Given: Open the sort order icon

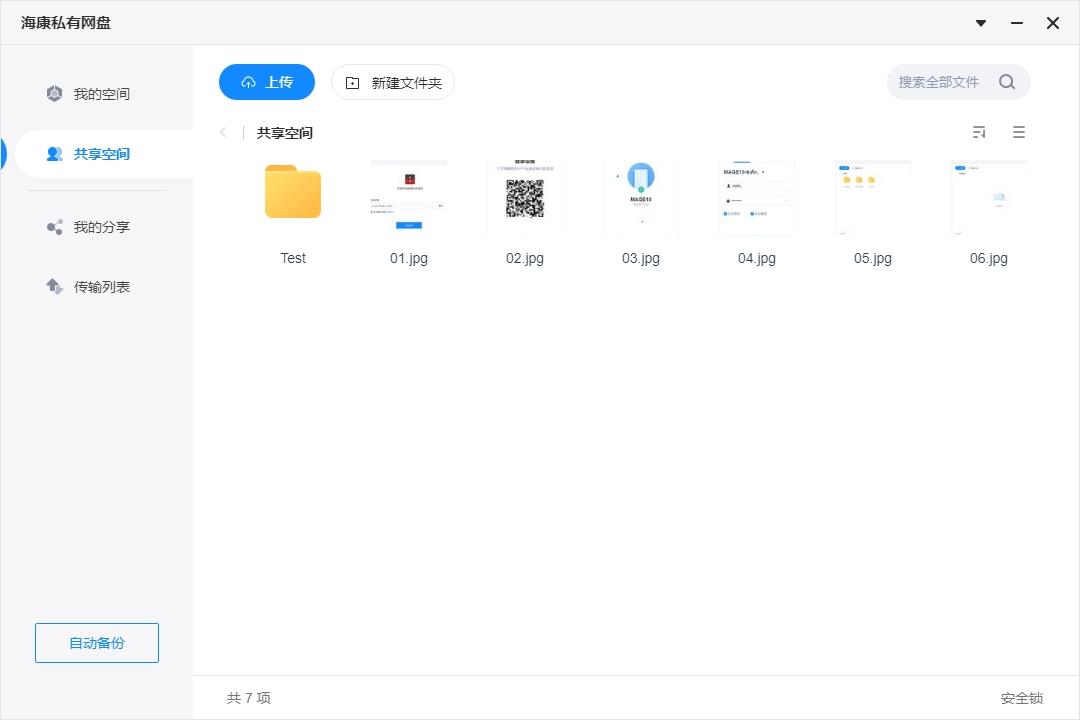Looking at the screenshot, I should pos(978,131).
